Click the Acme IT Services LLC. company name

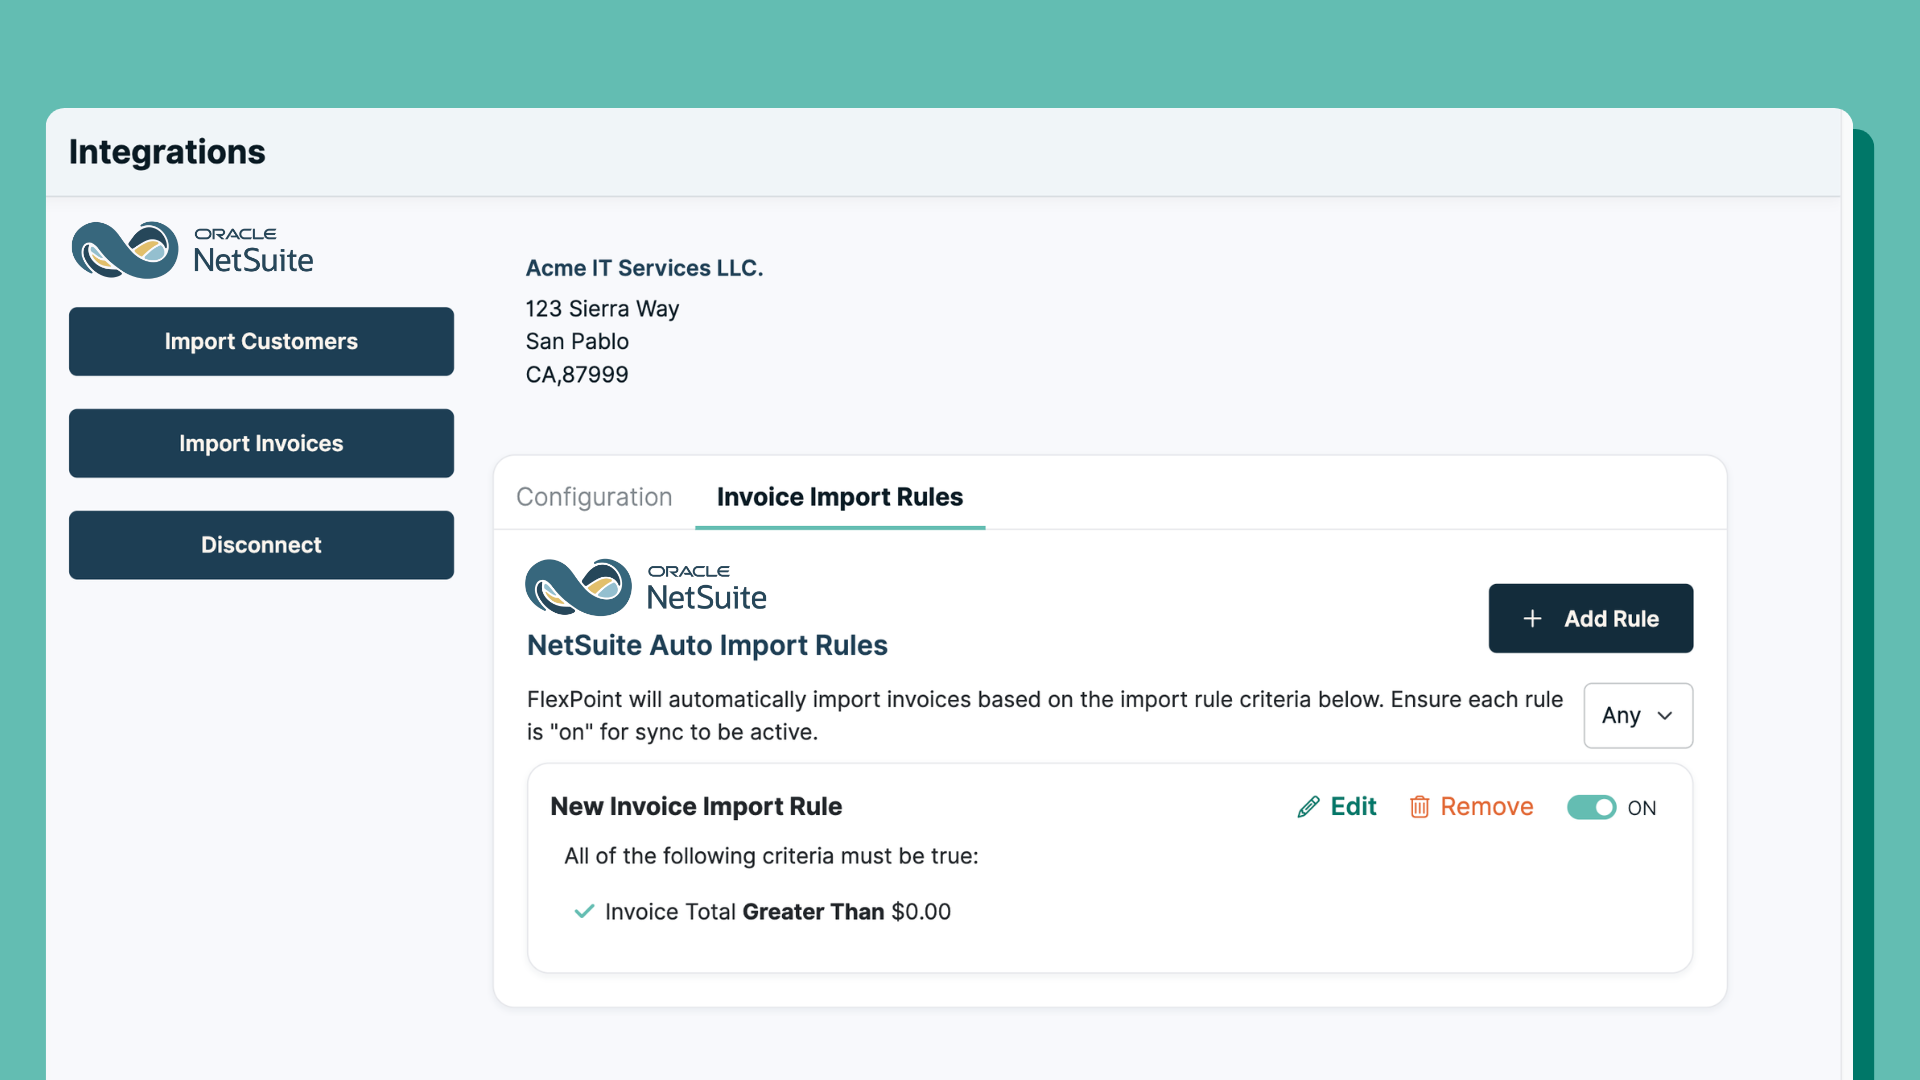[x=644, y=268]
